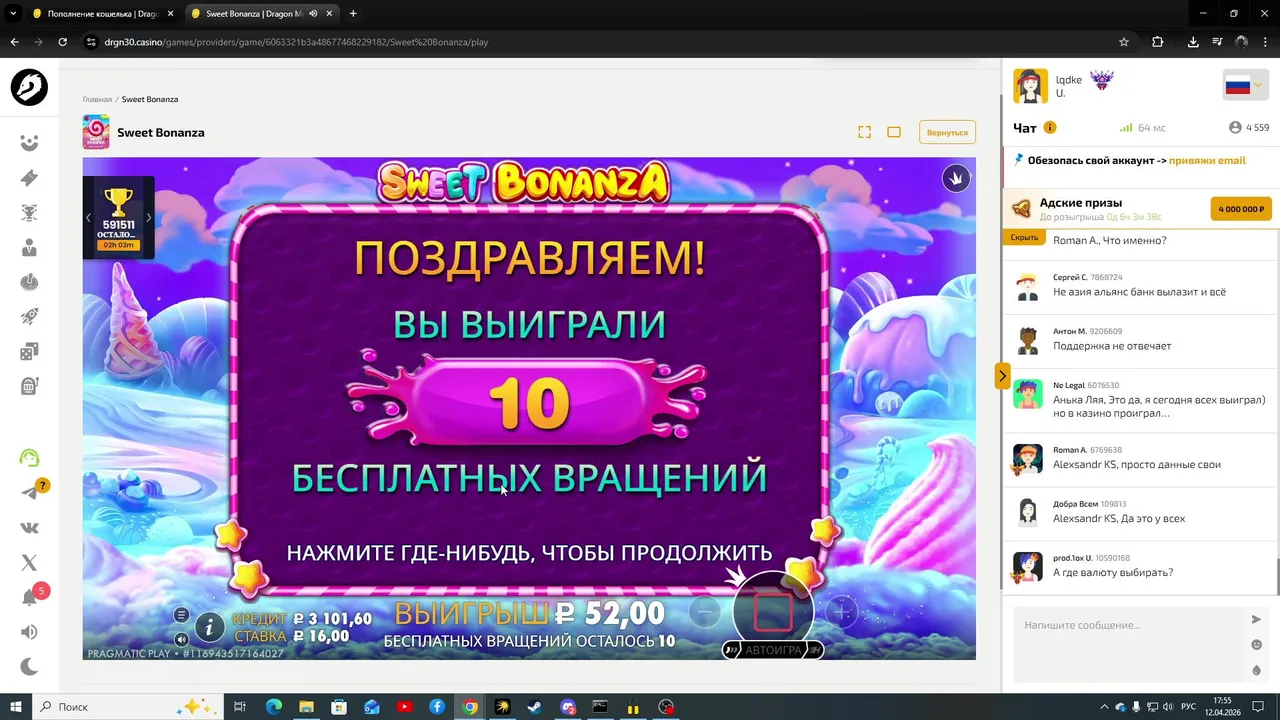This screenshot has width=1280, height=720.
Task: Open browser downloads icon
Action: (x=1193, y=42)
